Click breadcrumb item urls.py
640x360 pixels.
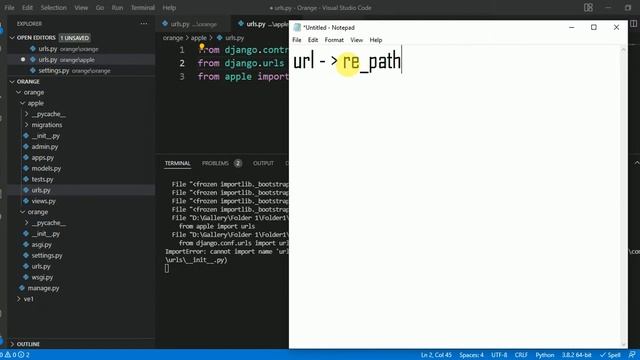click(234, 38)
